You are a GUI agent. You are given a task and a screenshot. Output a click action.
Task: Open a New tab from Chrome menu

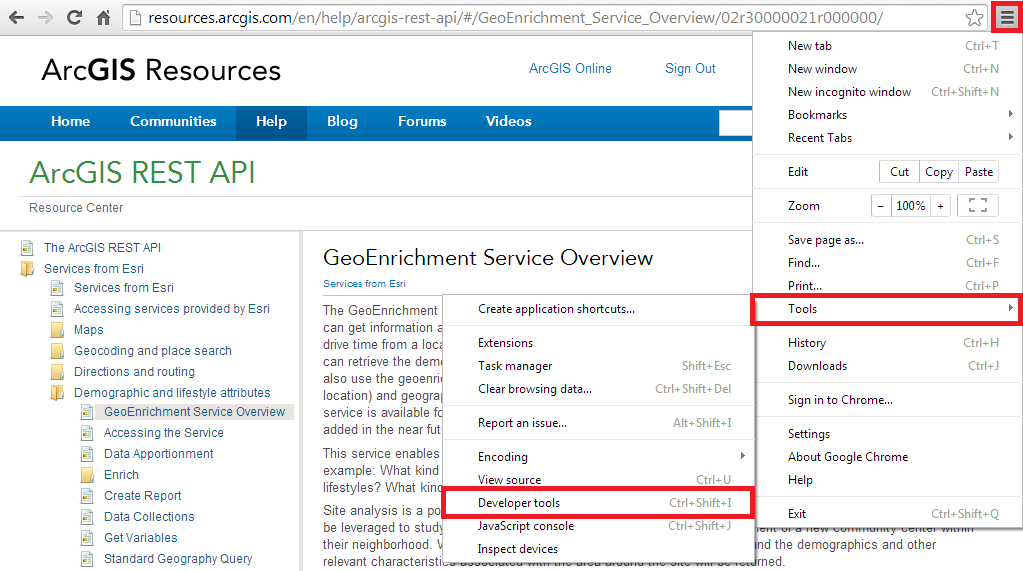[887, 46]
